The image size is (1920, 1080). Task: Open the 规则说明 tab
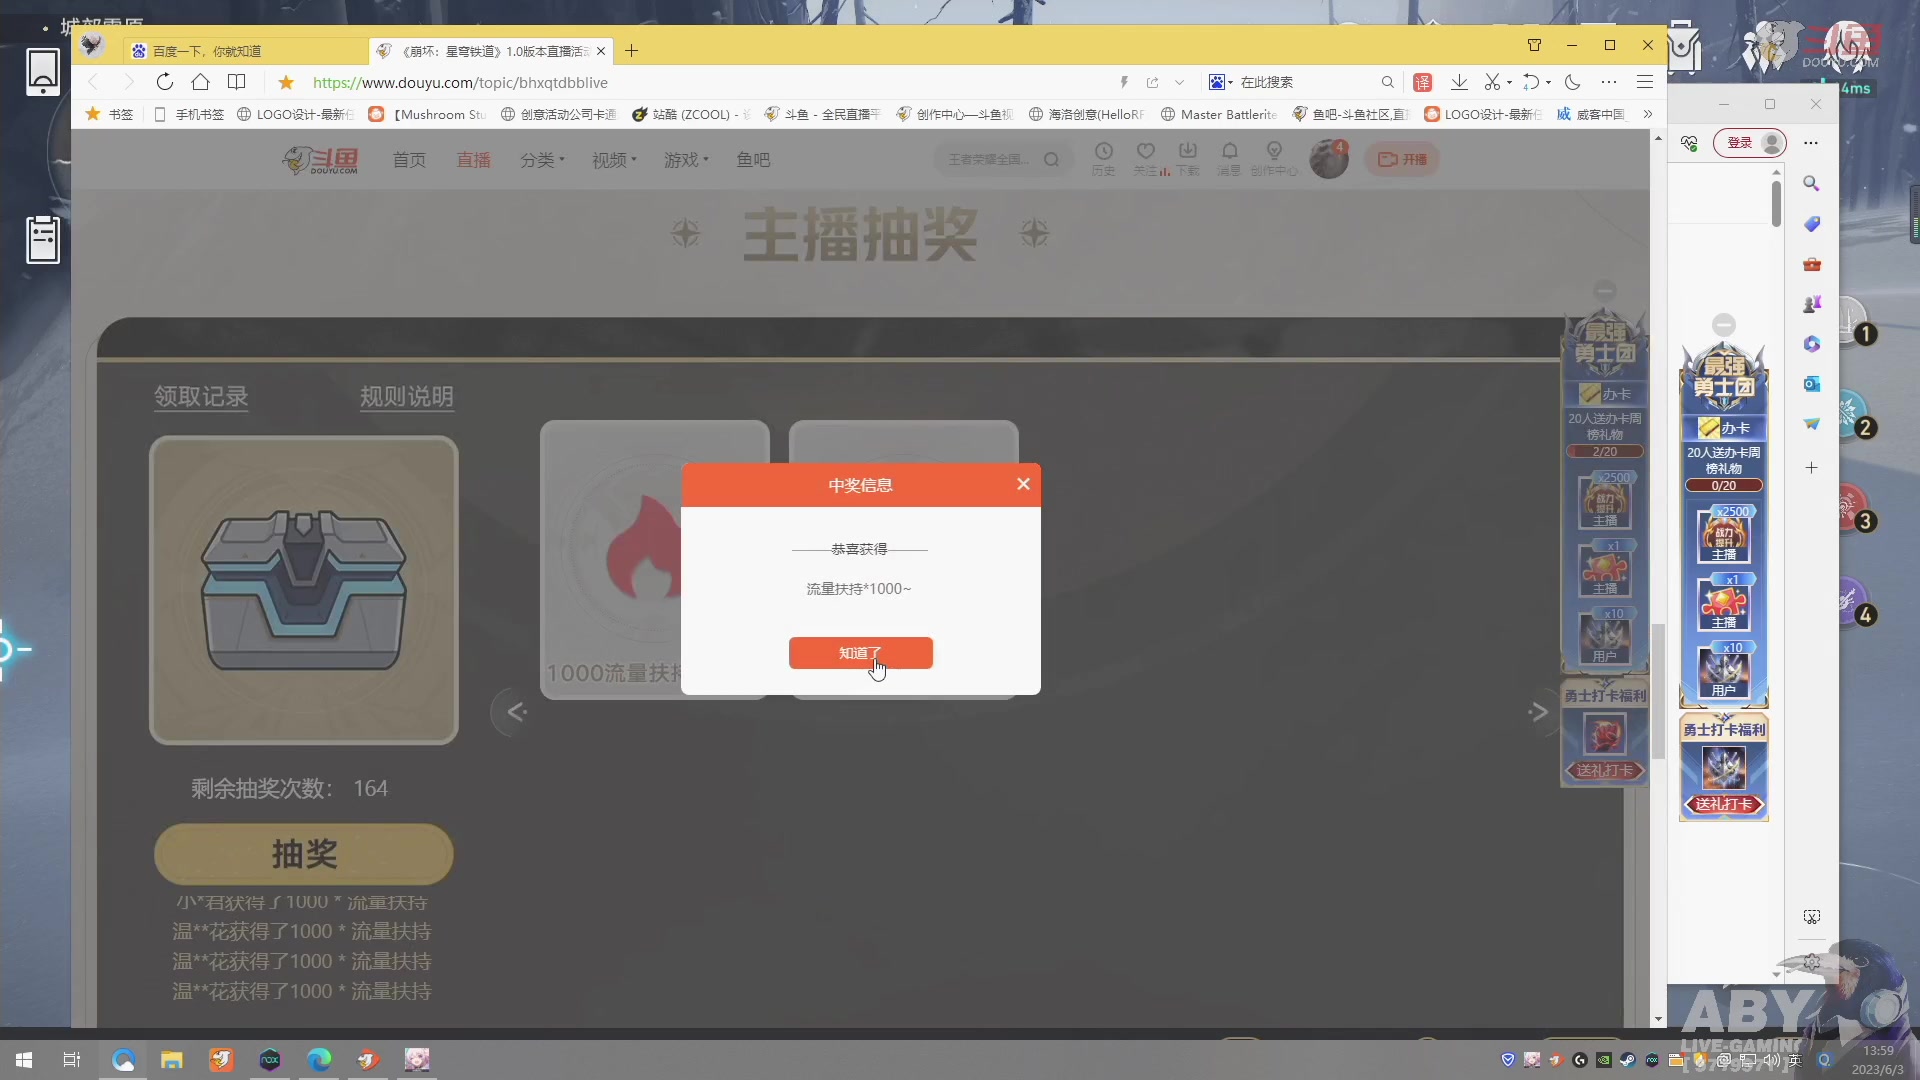click(x=406, y=397)
